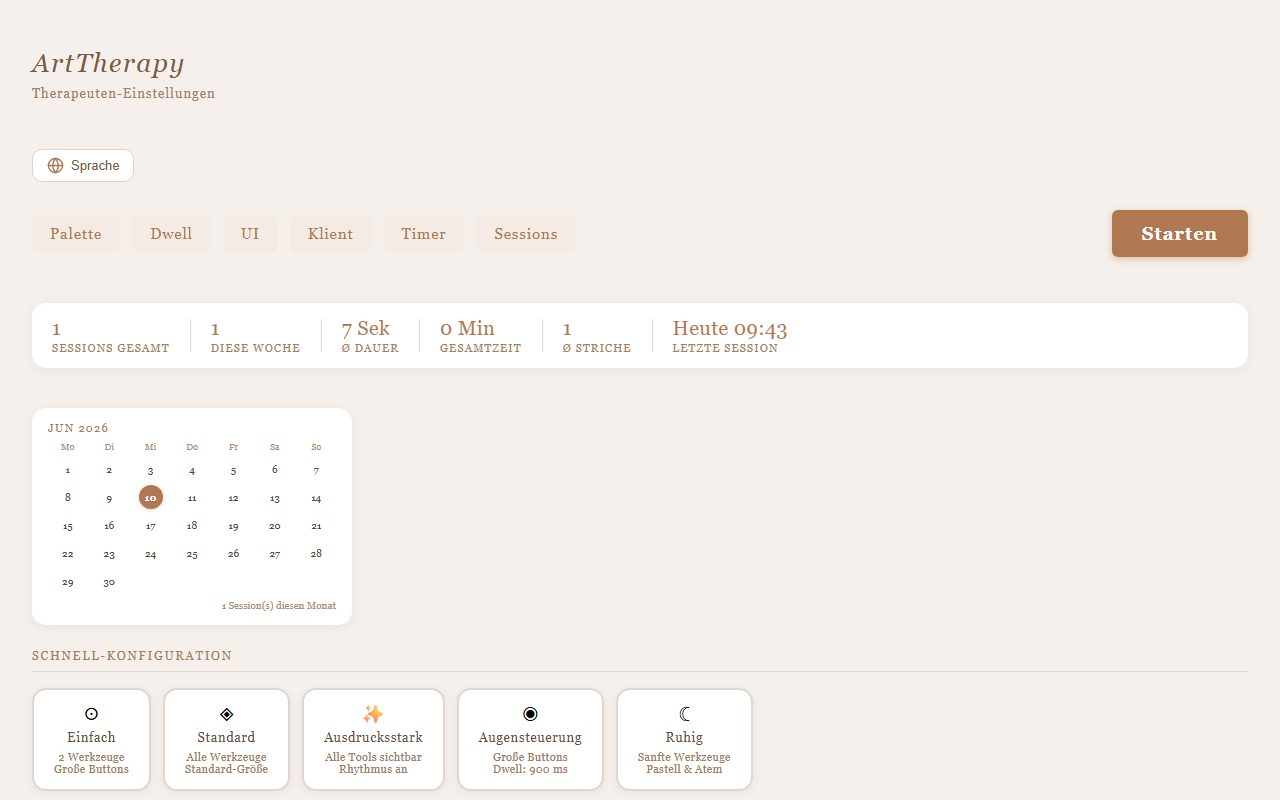Show the Sessions tab
The image size is (1280, 800).
[x=525, y=234]
